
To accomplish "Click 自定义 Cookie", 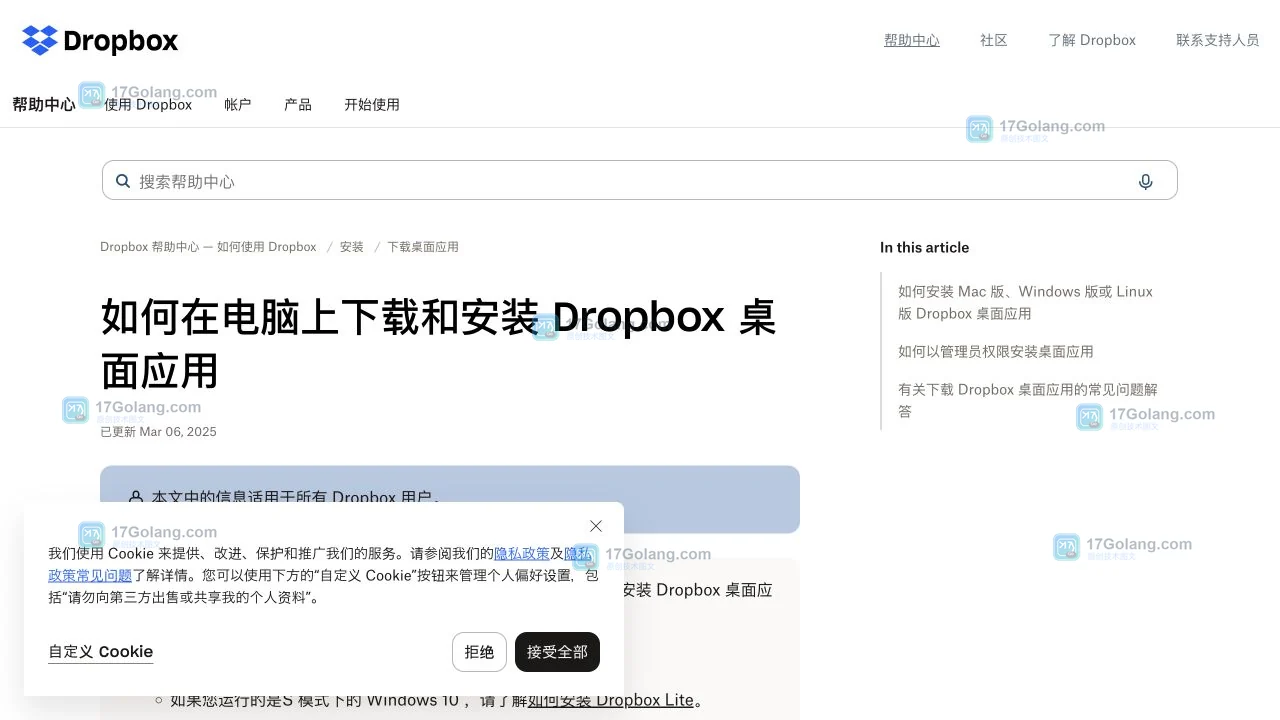I will tap(100, 652).
